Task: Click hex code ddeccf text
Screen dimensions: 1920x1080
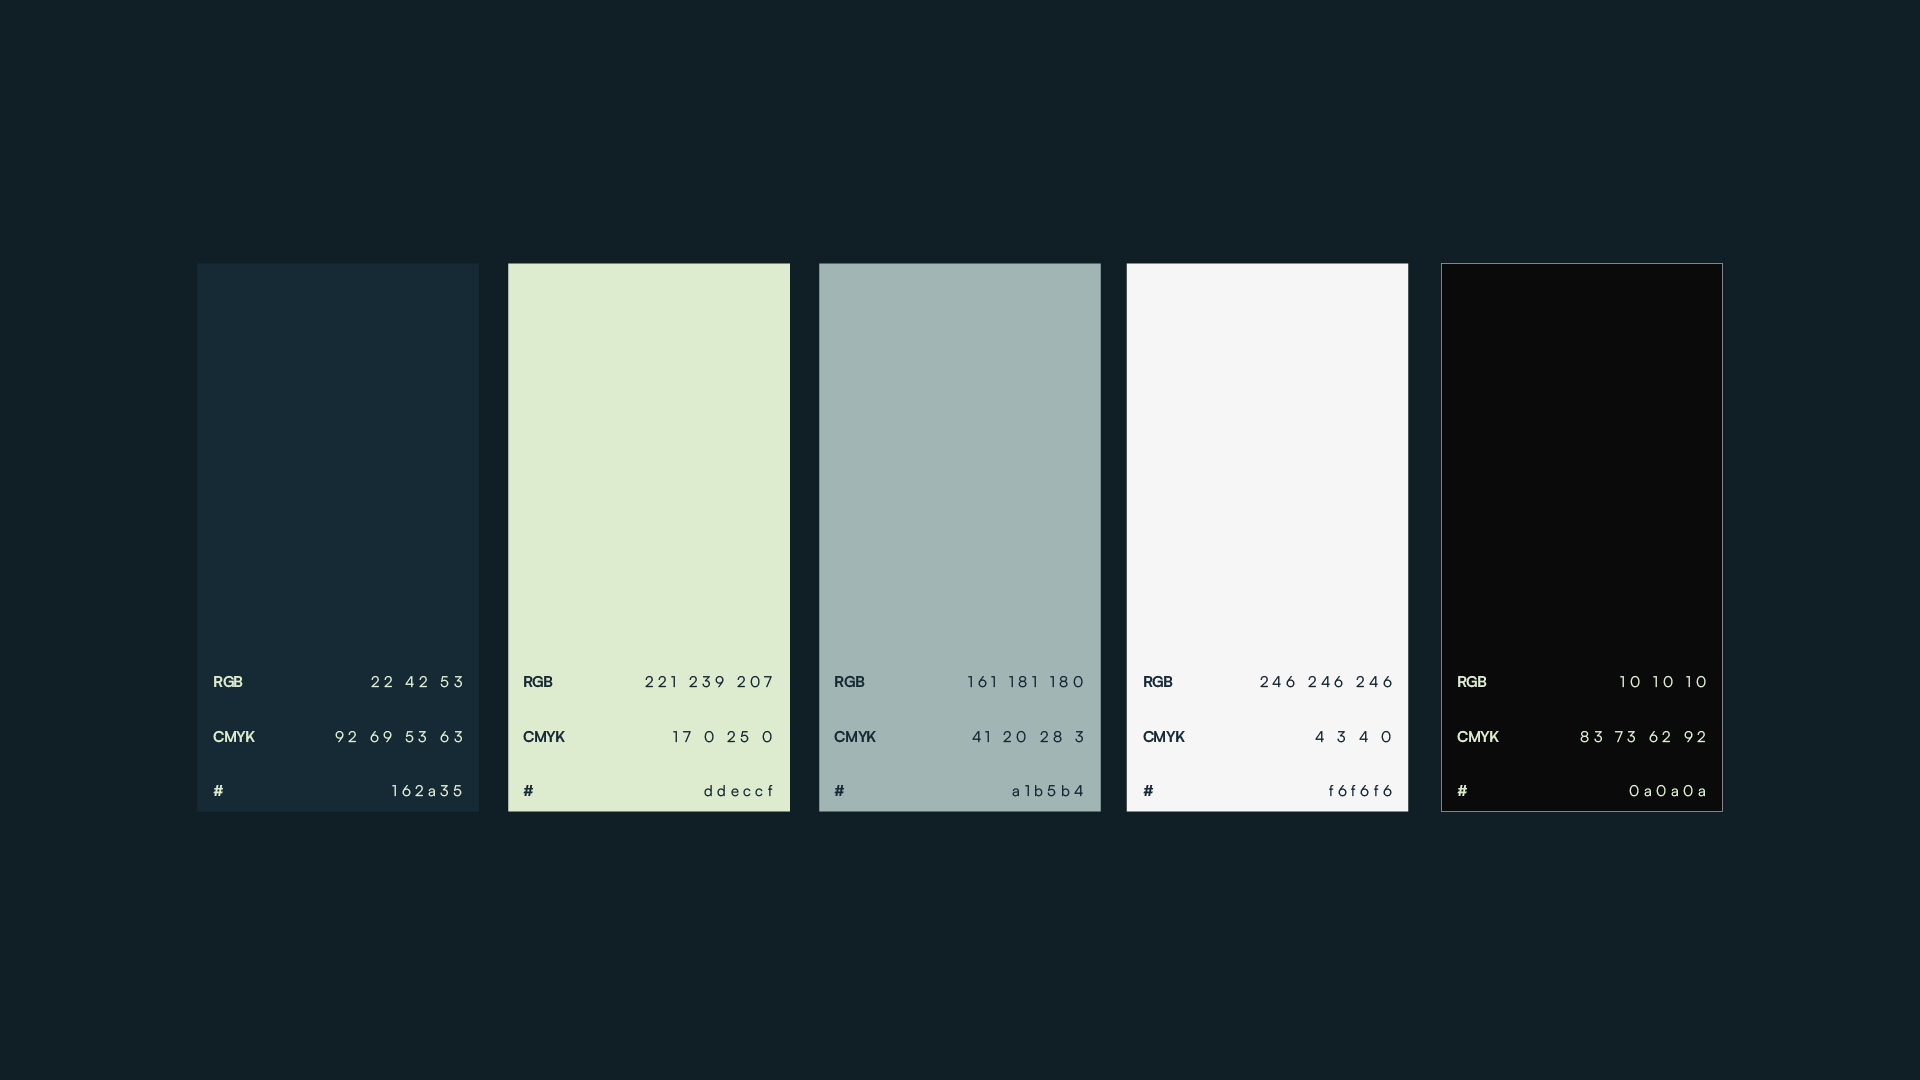Action: (x=739, y=791)
